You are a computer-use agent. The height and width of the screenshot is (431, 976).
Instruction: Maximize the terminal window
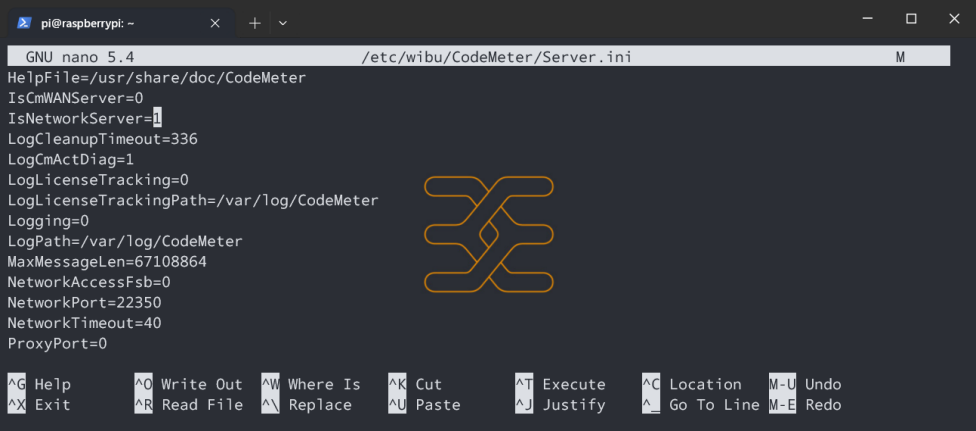911,19
